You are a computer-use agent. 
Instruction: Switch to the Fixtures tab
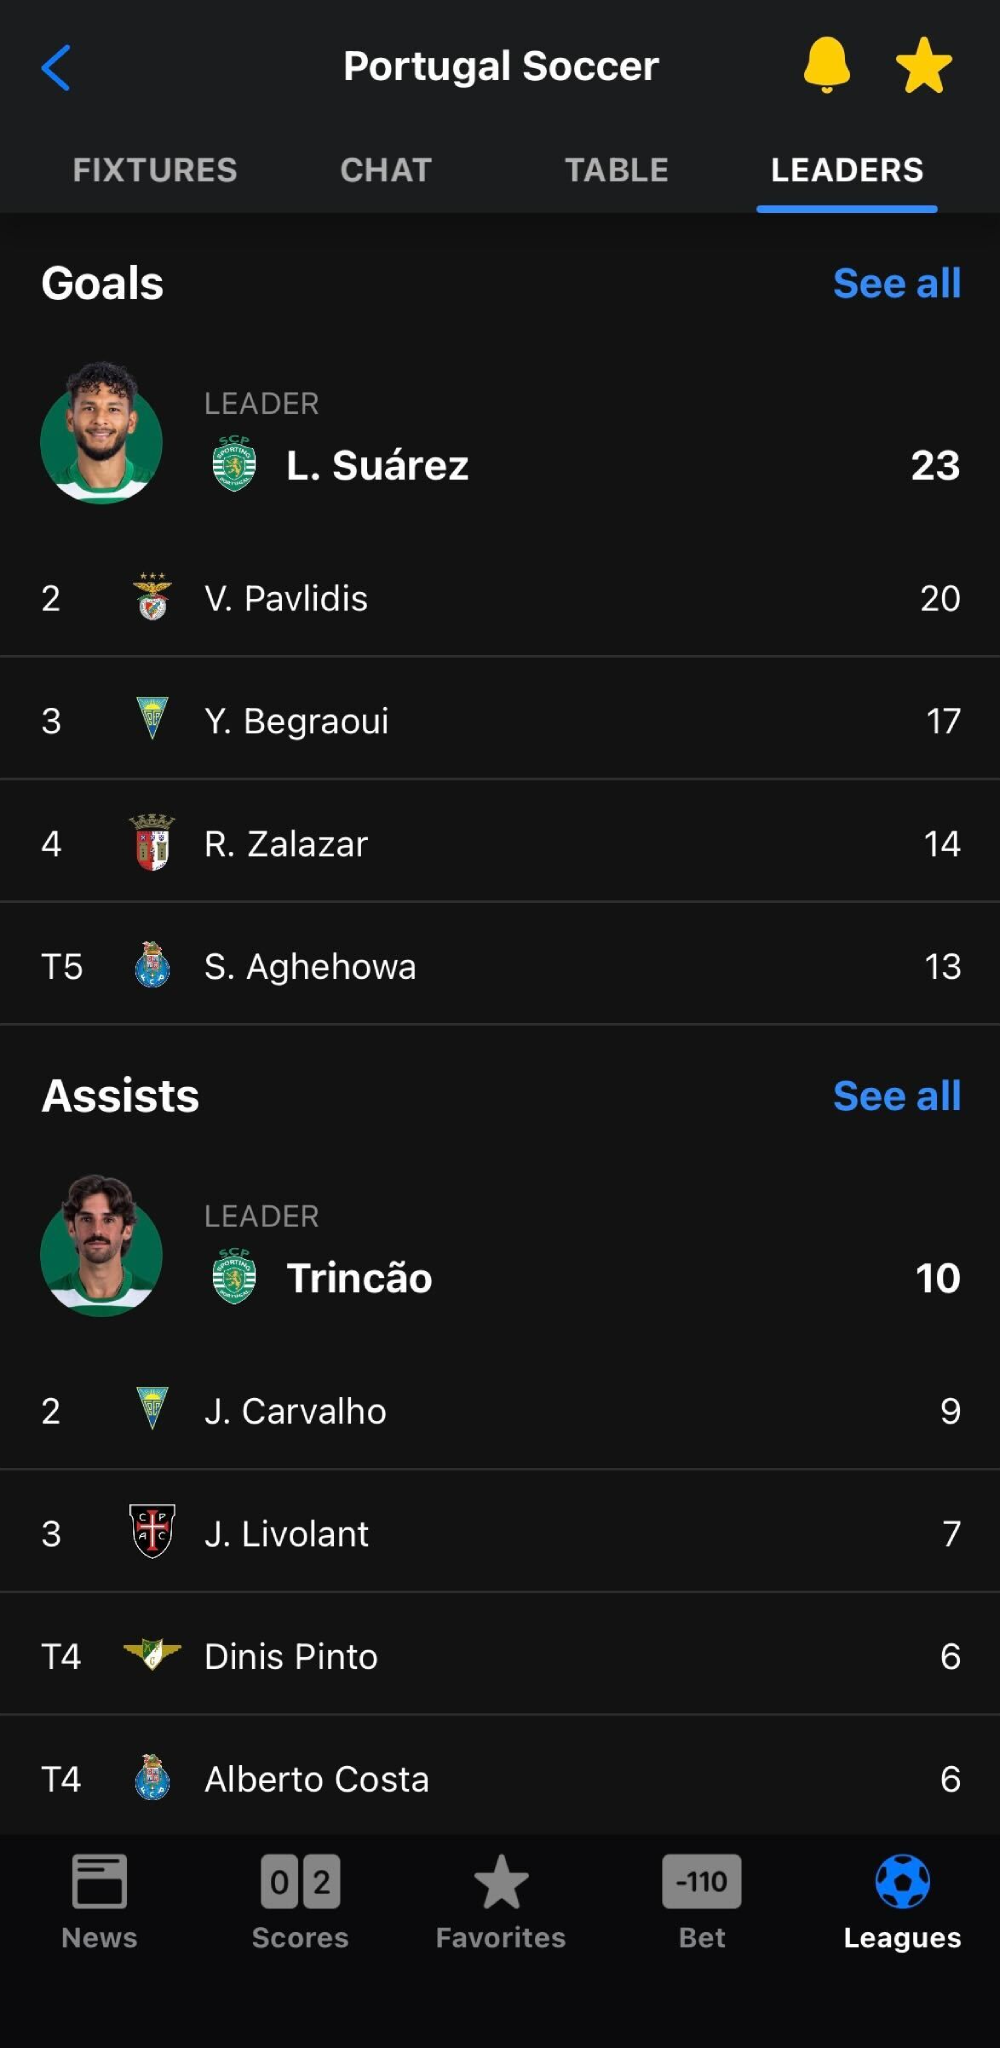coord(155,170)
